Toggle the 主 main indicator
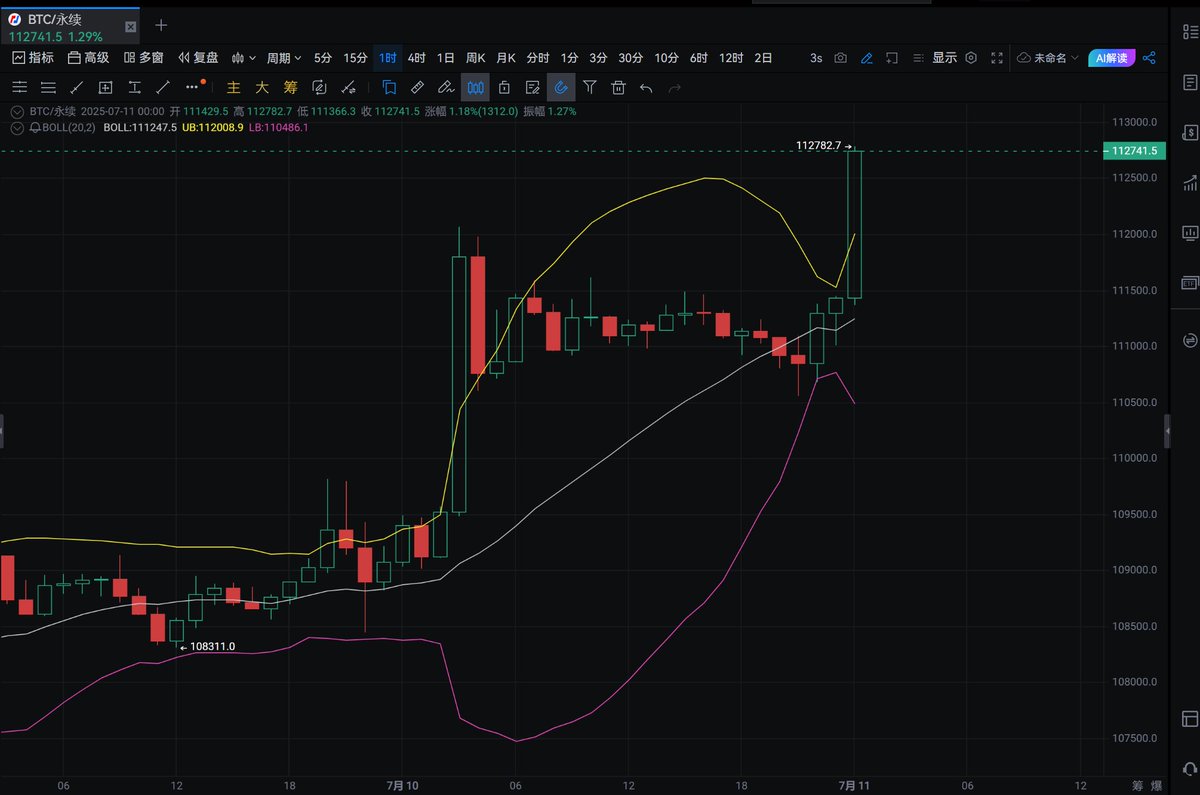 click(x=234, y=88)
